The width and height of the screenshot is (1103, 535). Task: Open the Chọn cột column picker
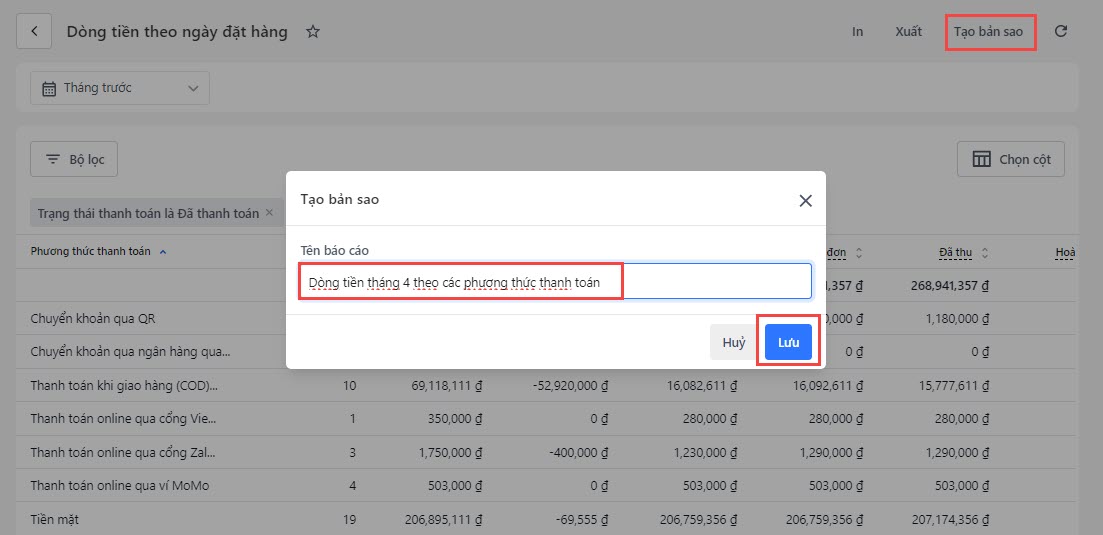click(1011, 159)
